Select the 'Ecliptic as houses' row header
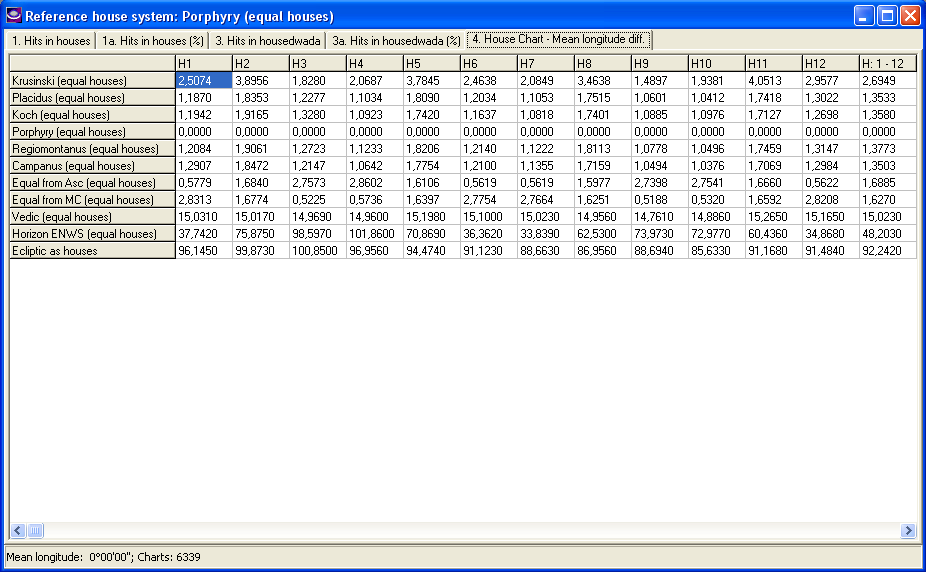 click(x=93, y=251)
